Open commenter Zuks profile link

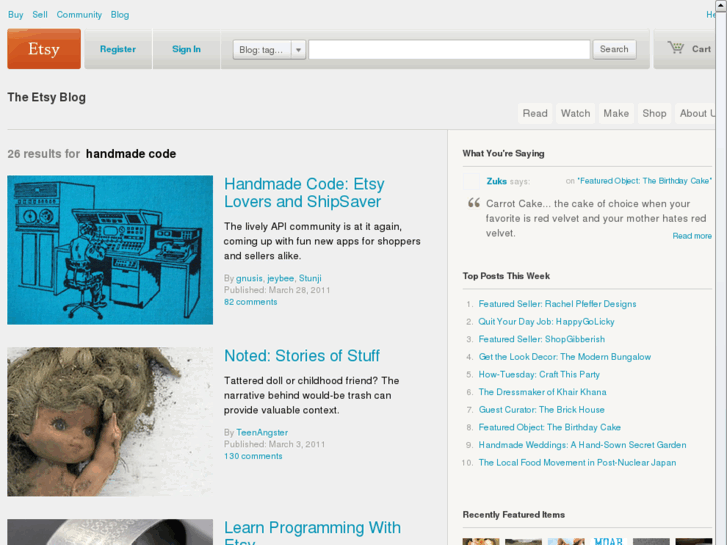pyautogui.click(x=496, y=181)
